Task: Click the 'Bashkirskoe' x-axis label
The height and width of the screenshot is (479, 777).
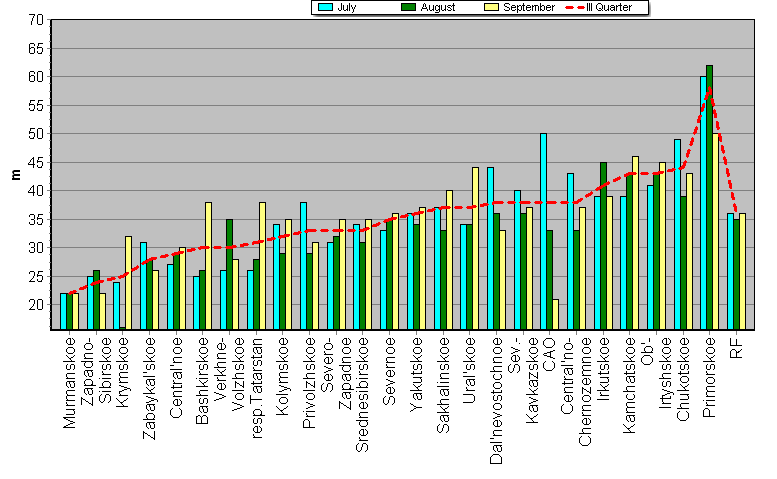Action: pos(202,381)
